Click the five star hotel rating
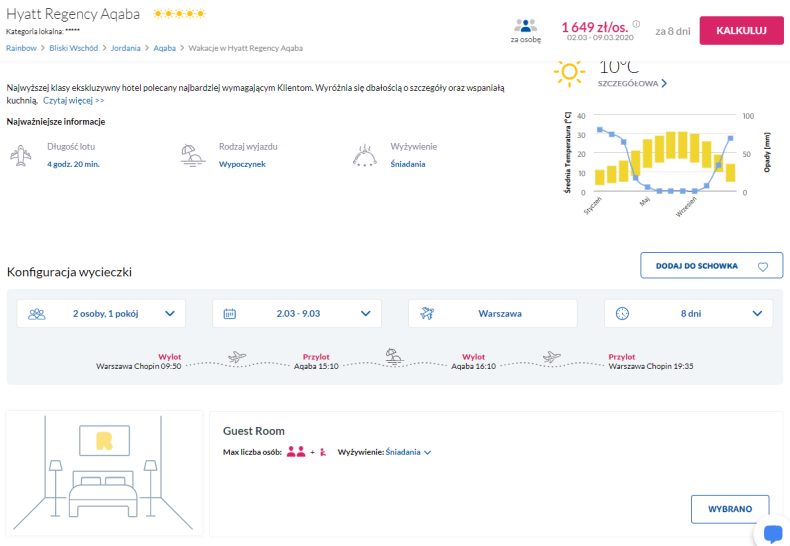Screen dimensions: 790x546 (x=179, y=14)
